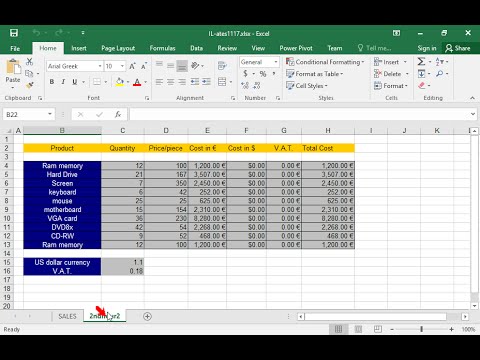Viewport: 480px width, 360px height.
Task: Click the Sign in link
Action: pos(427,48)
